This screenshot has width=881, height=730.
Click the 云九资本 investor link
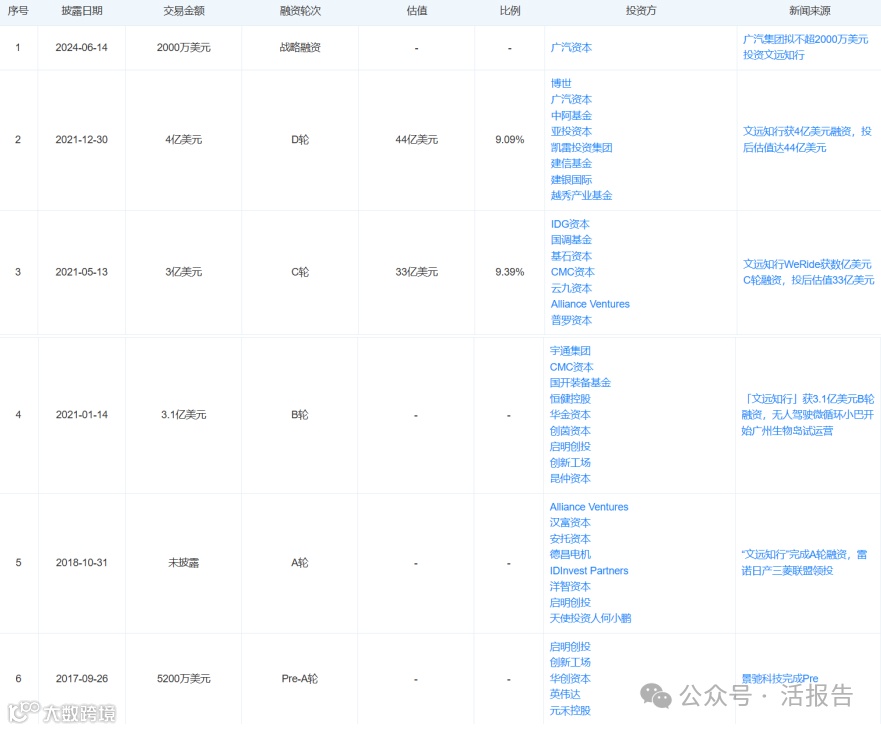tap(571, 288)
